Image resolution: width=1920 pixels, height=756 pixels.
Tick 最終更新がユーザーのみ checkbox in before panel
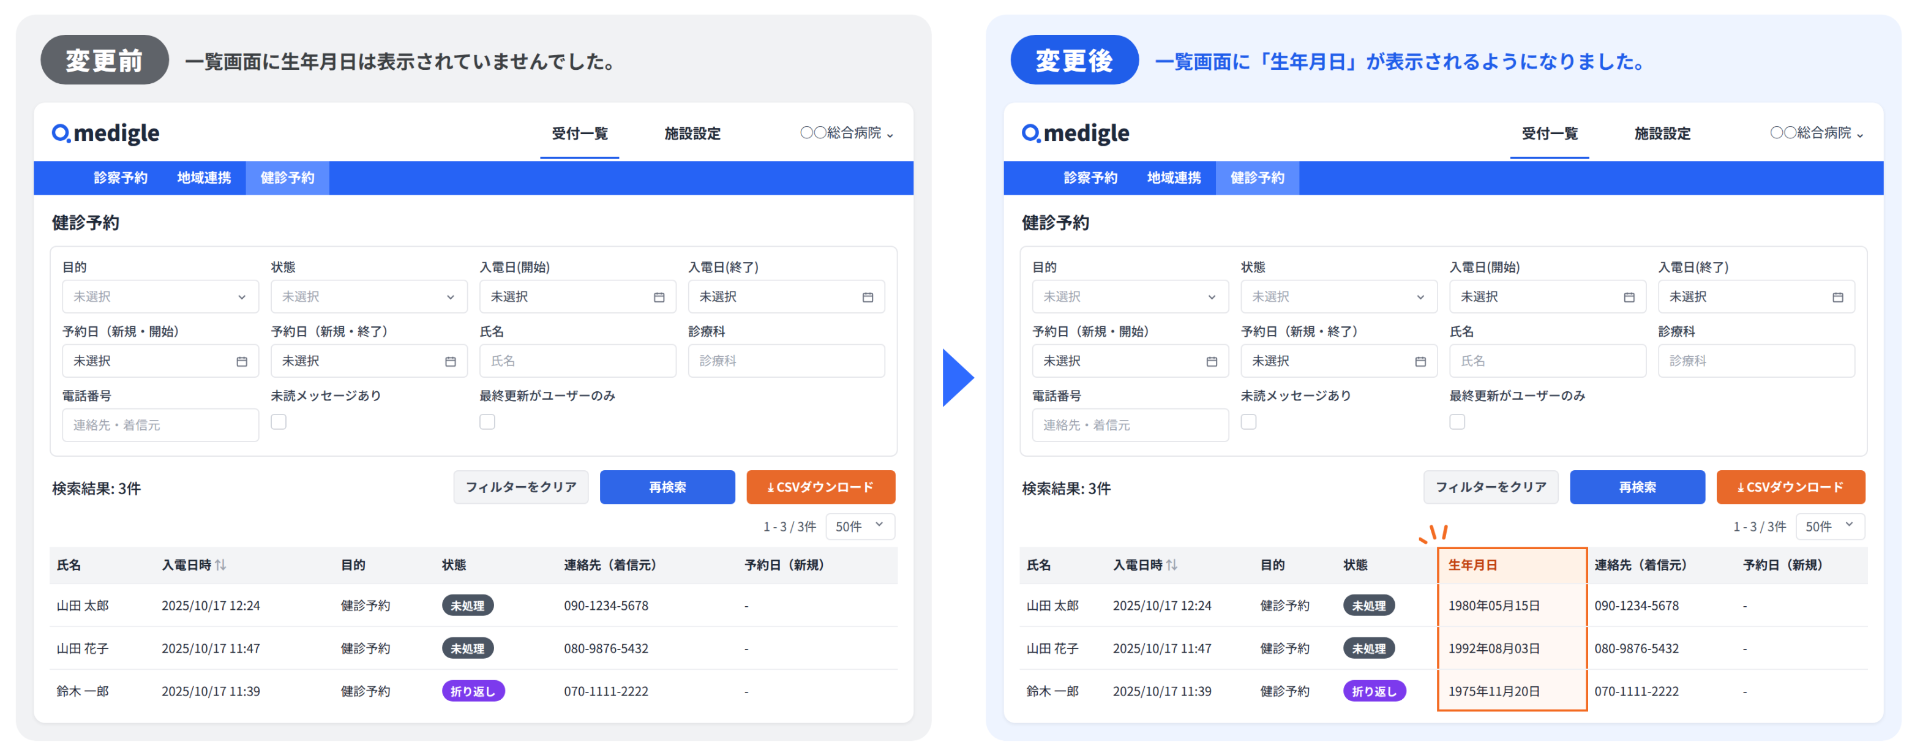pos(487,422)
